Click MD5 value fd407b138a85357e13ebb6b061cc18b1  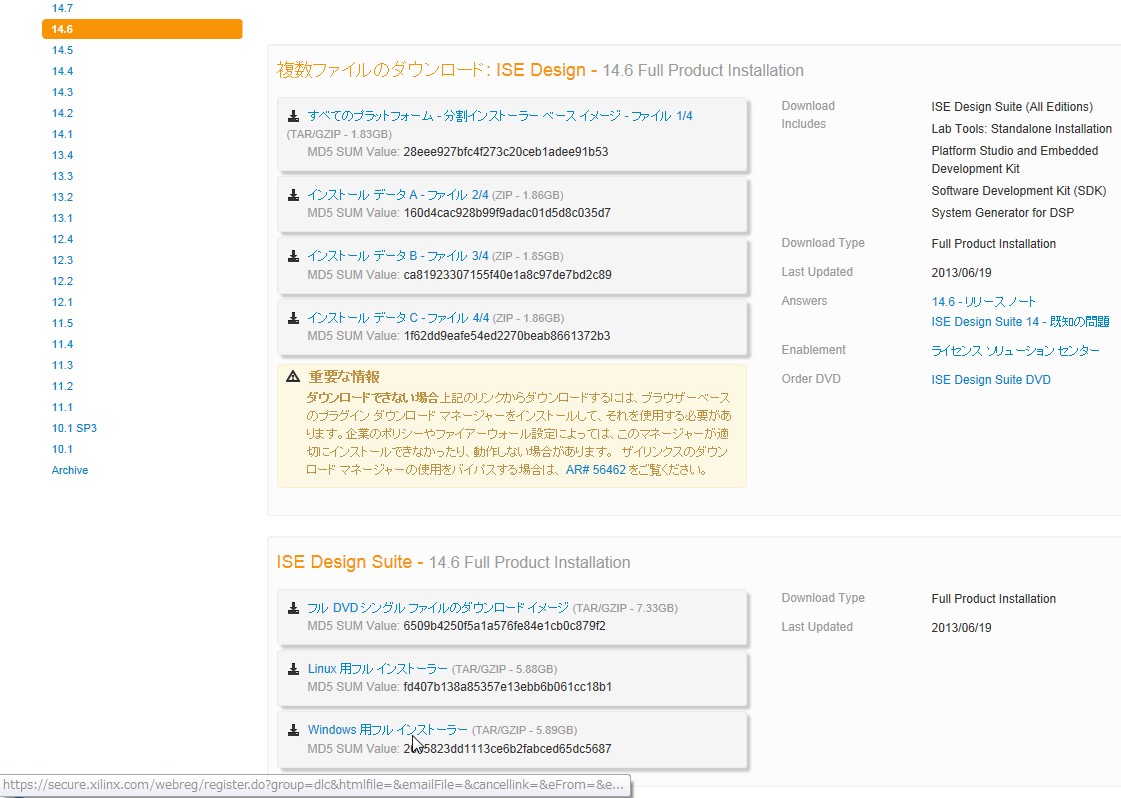click(507, 686)
